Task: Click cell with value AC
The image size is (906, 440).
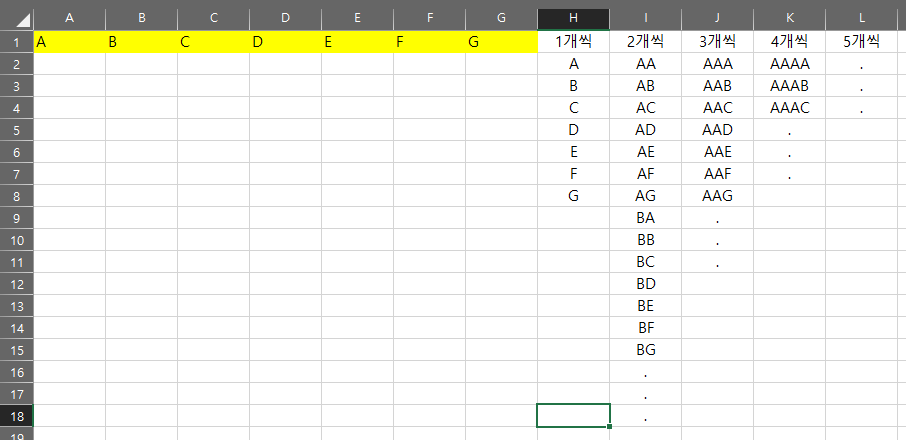Action: click(645, 108)
